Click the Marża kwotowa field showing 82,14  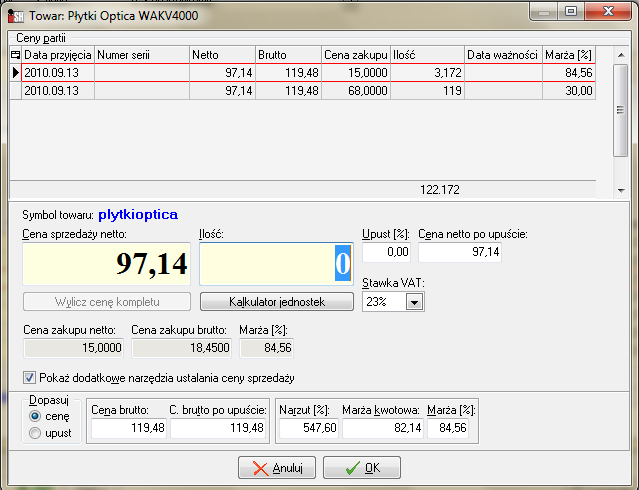click(383, 428)
